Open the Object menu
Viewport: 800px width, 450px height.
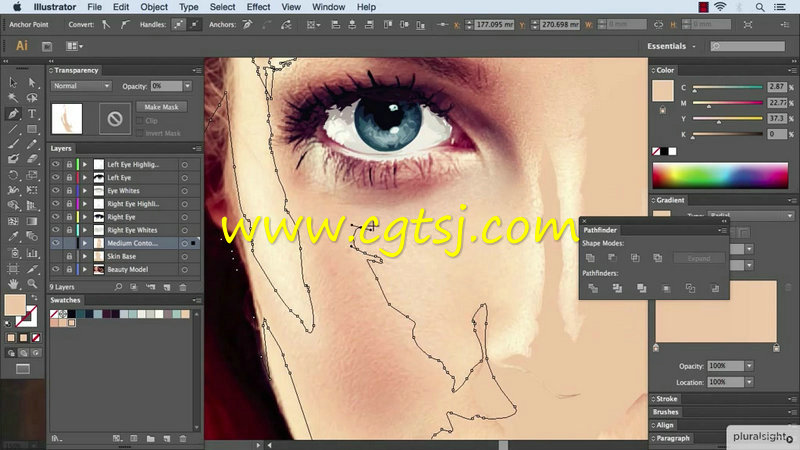[x=154, y=7]
